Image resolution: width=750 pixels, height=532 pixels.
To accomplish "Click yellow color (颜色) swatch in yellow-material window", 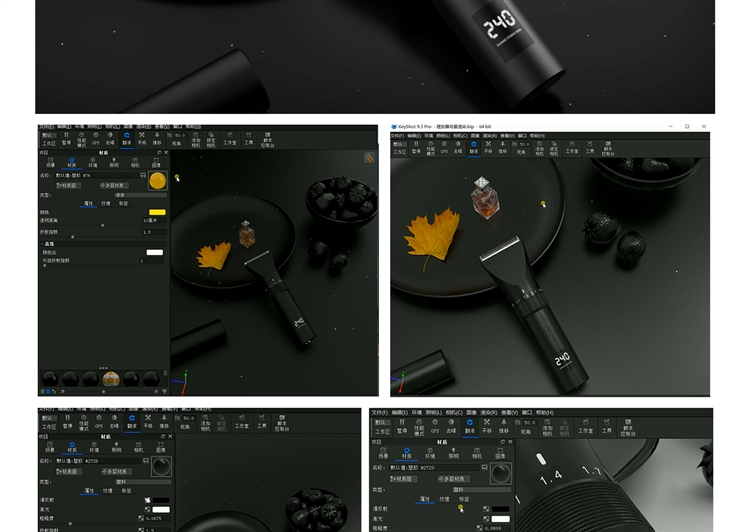I will pos(157,212).
